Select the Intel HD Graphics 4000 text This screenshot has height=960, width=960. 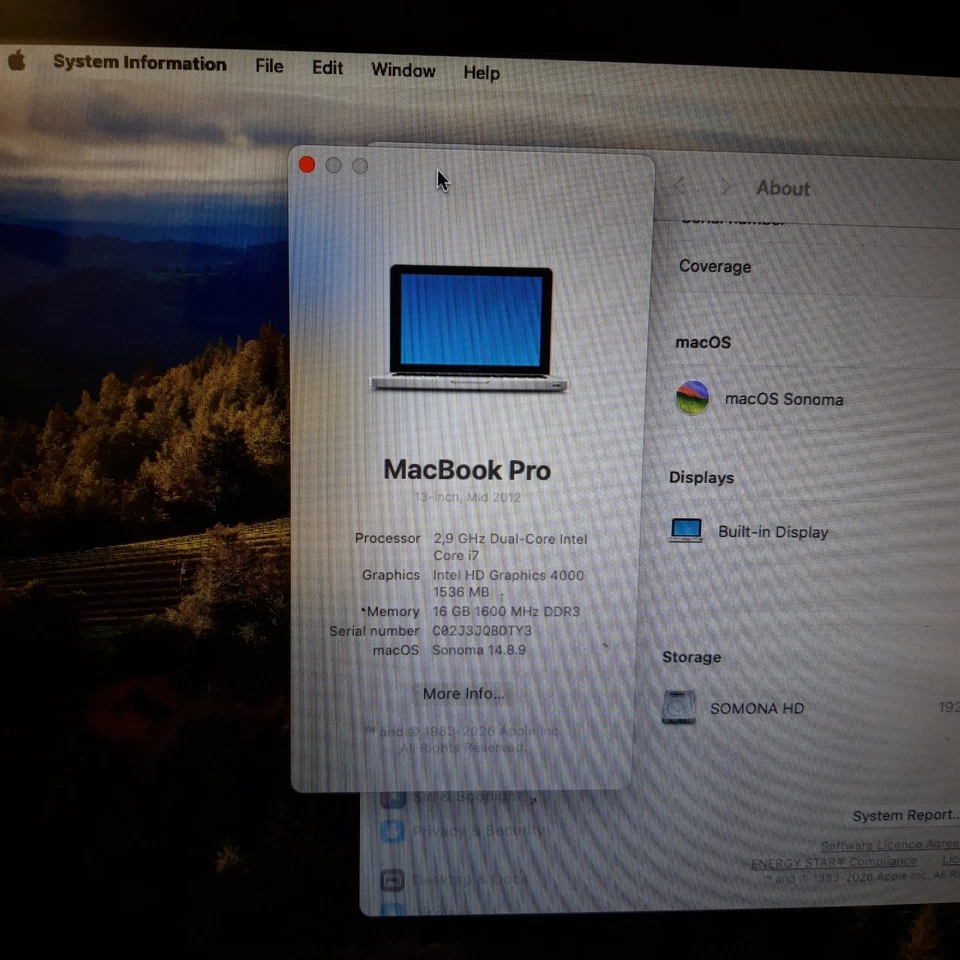(x=508, y=575)
